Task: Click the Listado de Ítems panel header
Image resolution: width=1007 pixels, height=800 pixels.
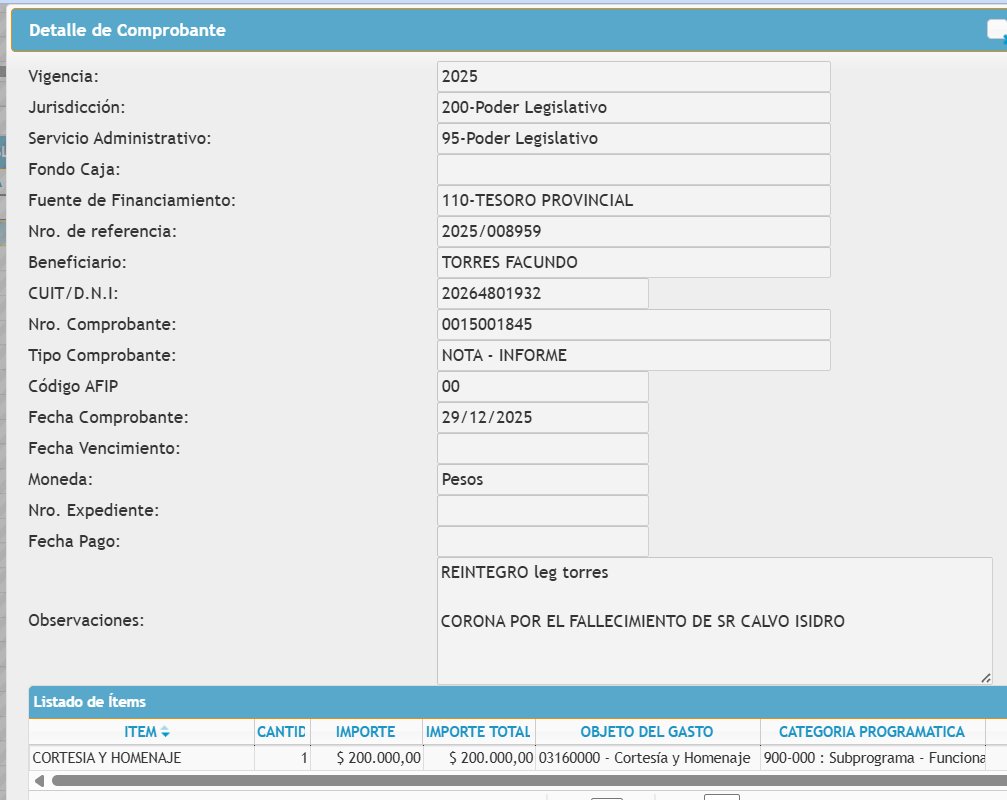Action: pyautogui.click(x=518, y=702)
